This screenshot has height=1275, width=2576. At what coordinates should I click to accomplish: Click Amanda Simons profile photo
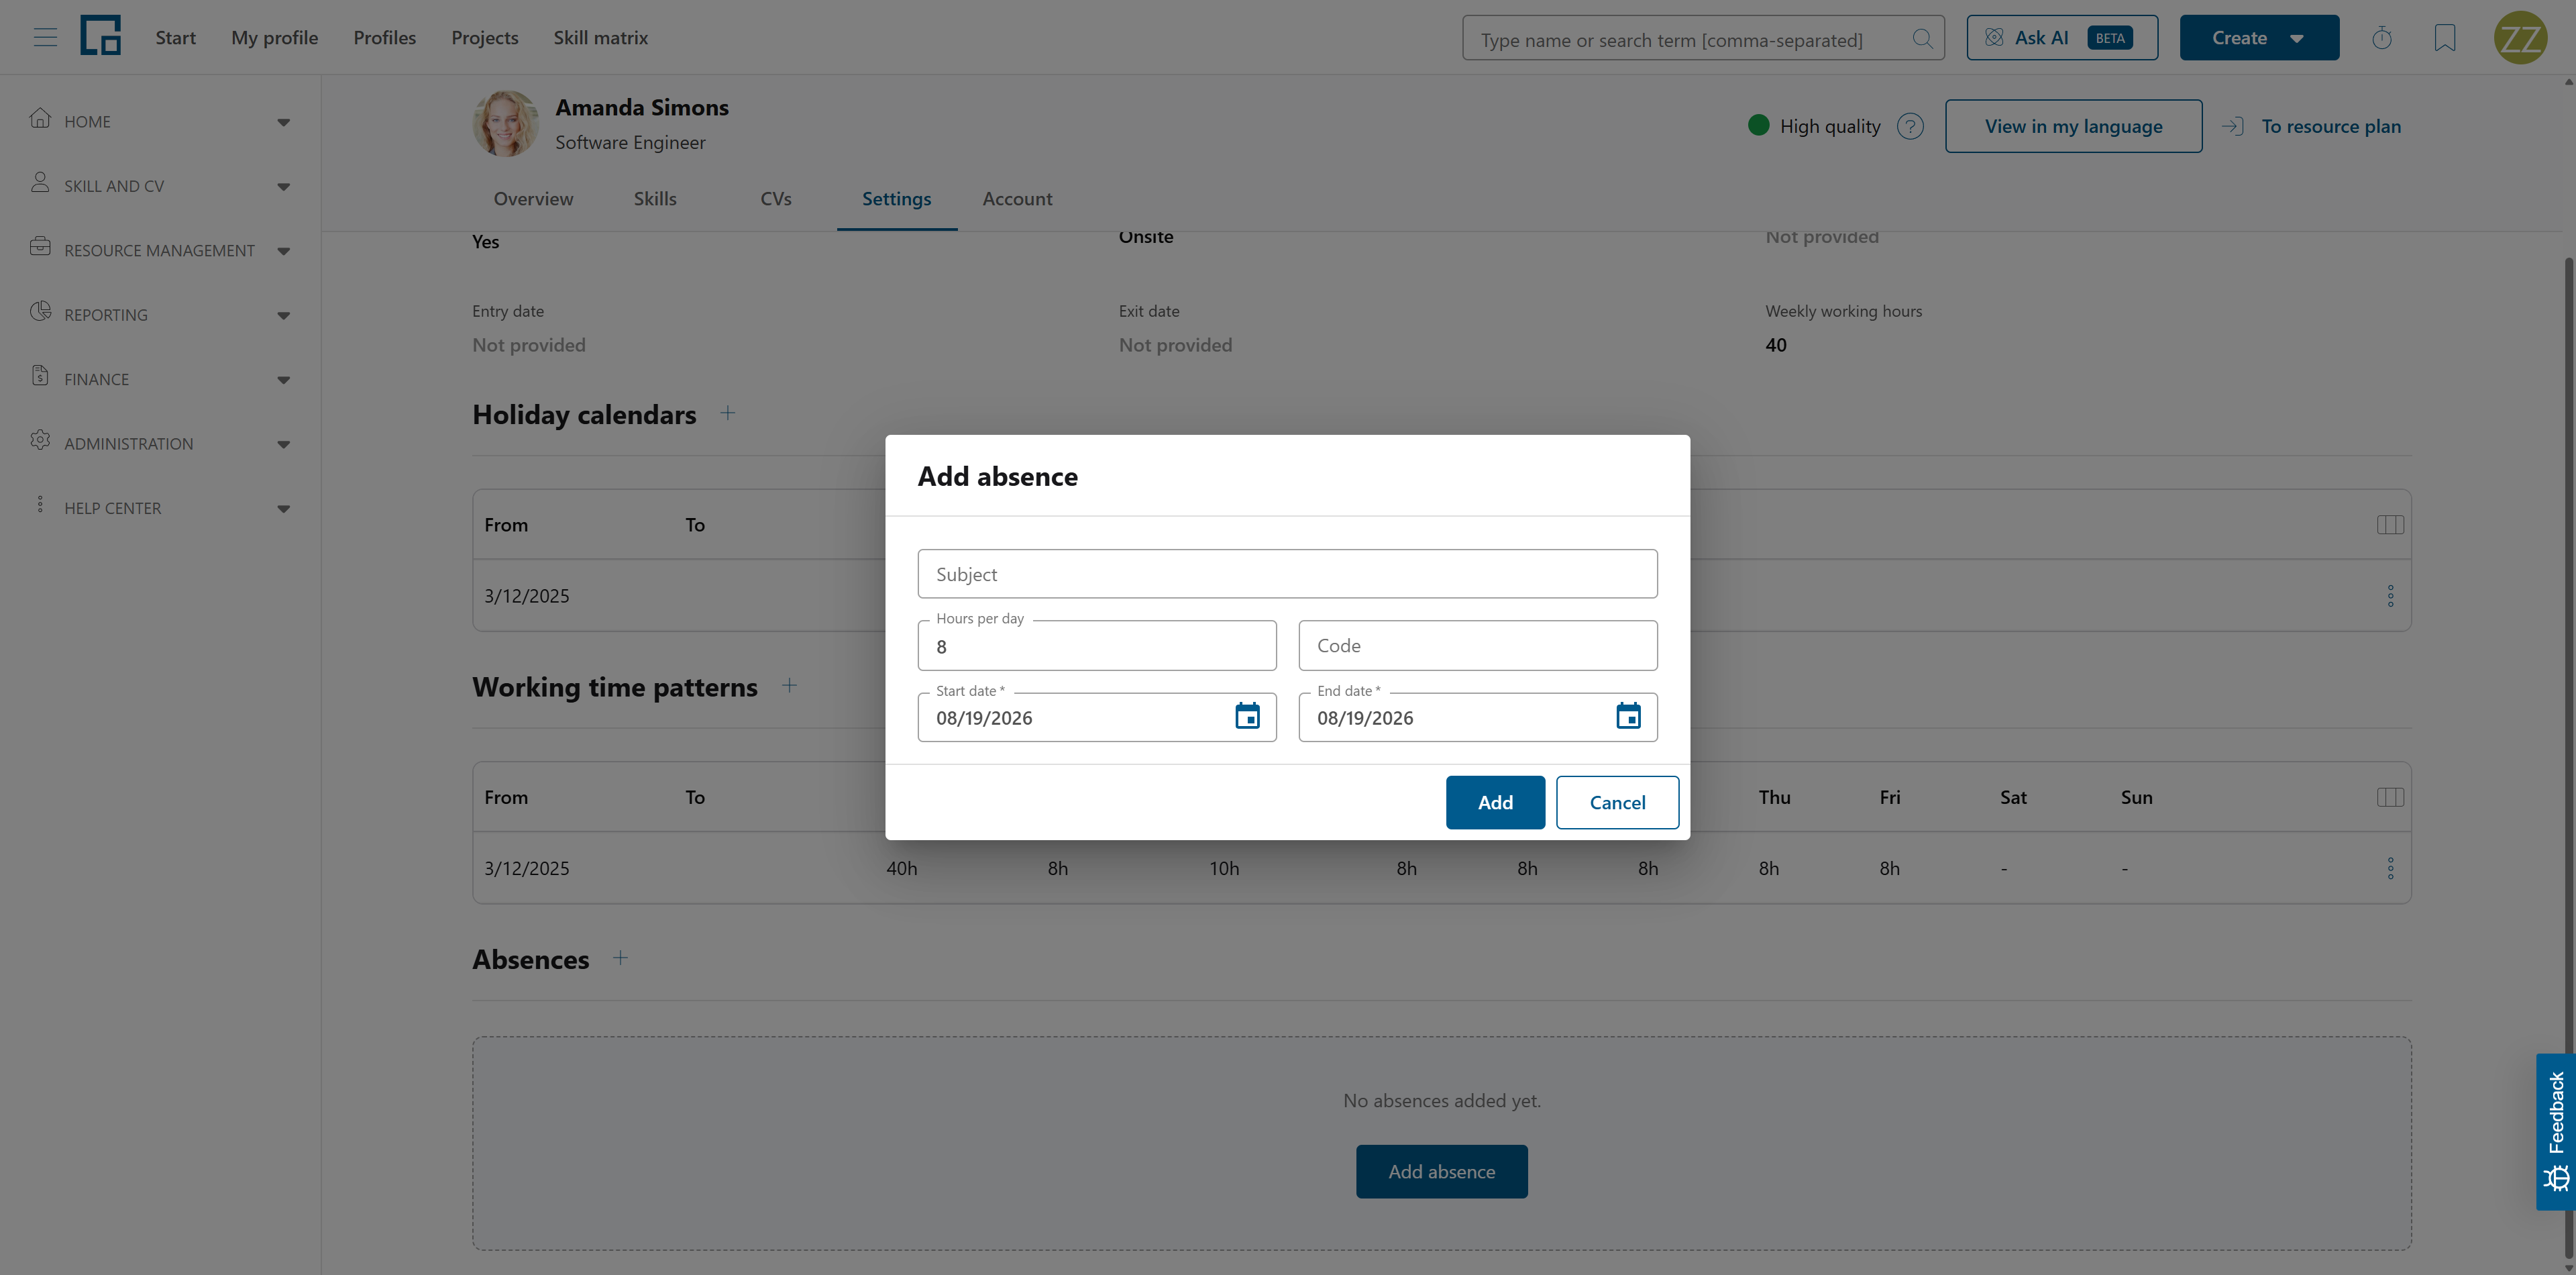point(505,123)
